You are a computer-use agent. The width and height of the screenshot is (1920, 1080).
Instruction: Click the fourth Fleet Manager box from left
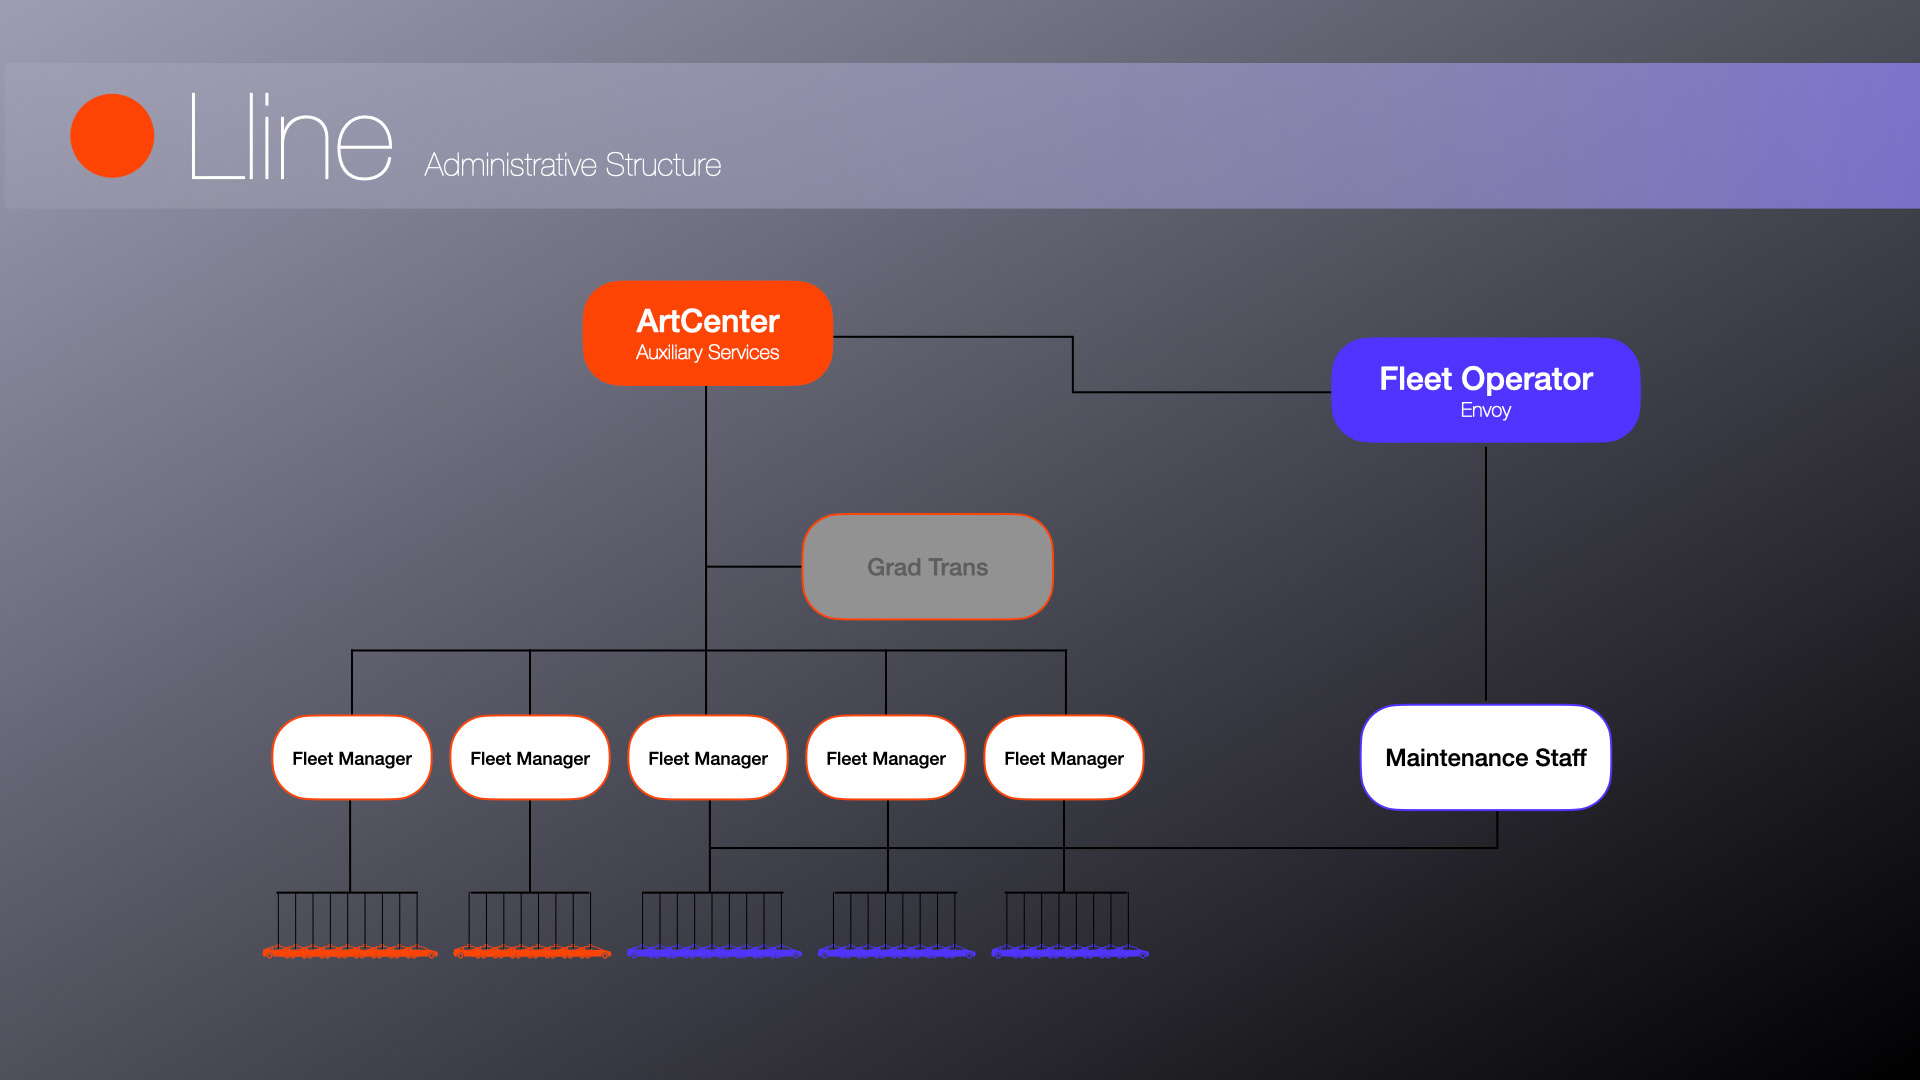coord(886,758)
